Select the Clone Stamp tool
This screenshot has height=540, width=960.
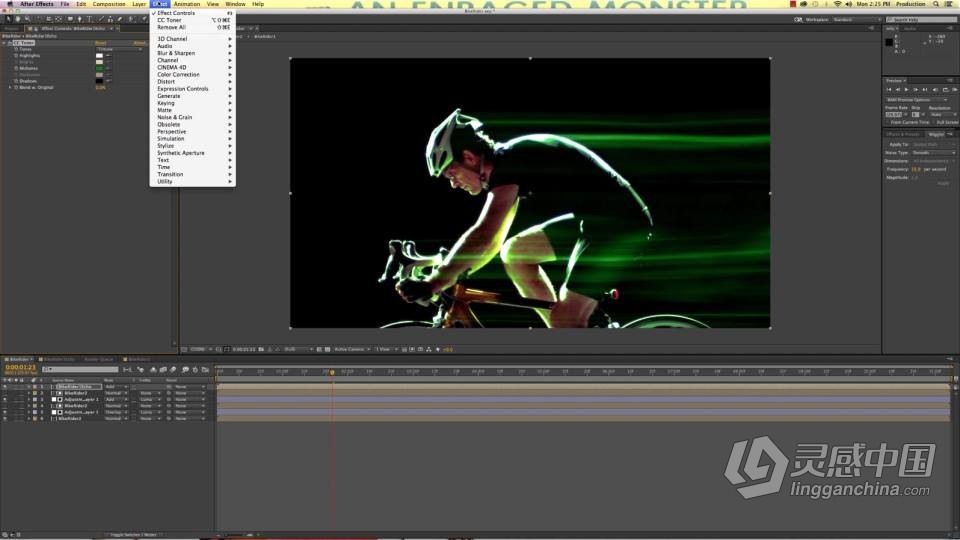coord(110,19)
